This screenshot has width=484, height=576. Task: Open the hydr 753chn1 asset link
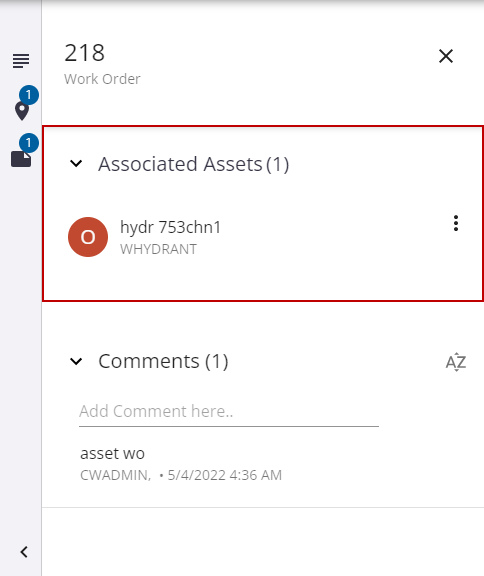pyautogui.click(x=170, y=227)
